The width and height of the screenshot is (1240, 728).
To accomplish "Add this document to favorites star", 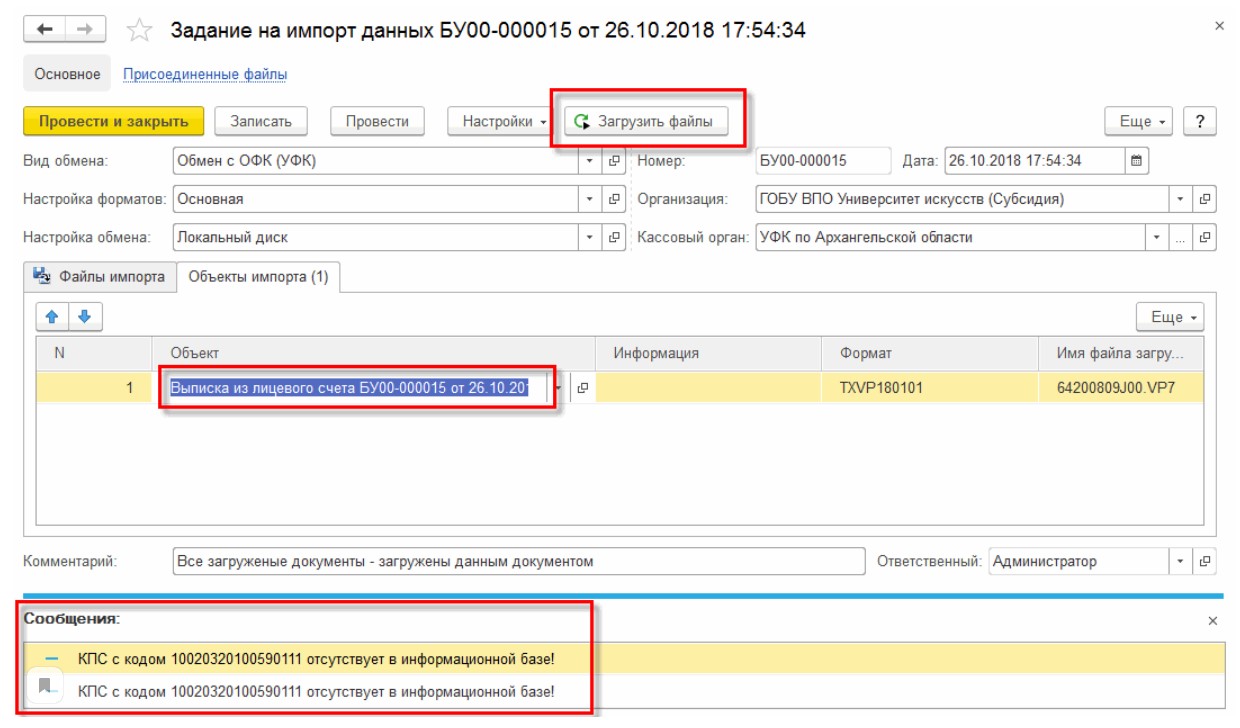I will (140, 30).
